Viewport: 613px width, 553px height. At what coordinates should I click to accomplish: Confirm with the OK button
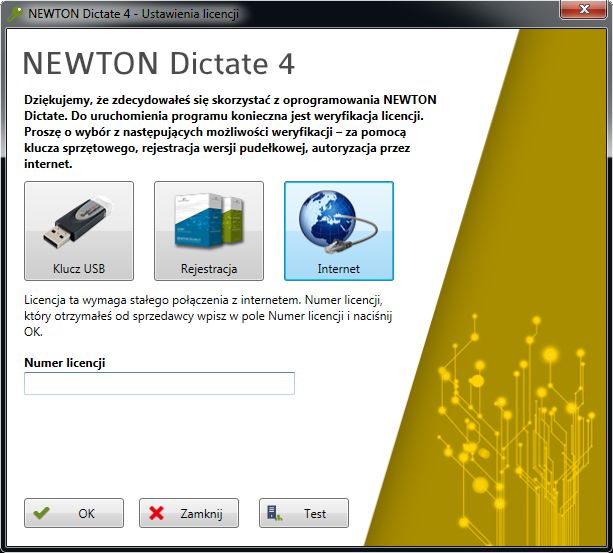74,513
